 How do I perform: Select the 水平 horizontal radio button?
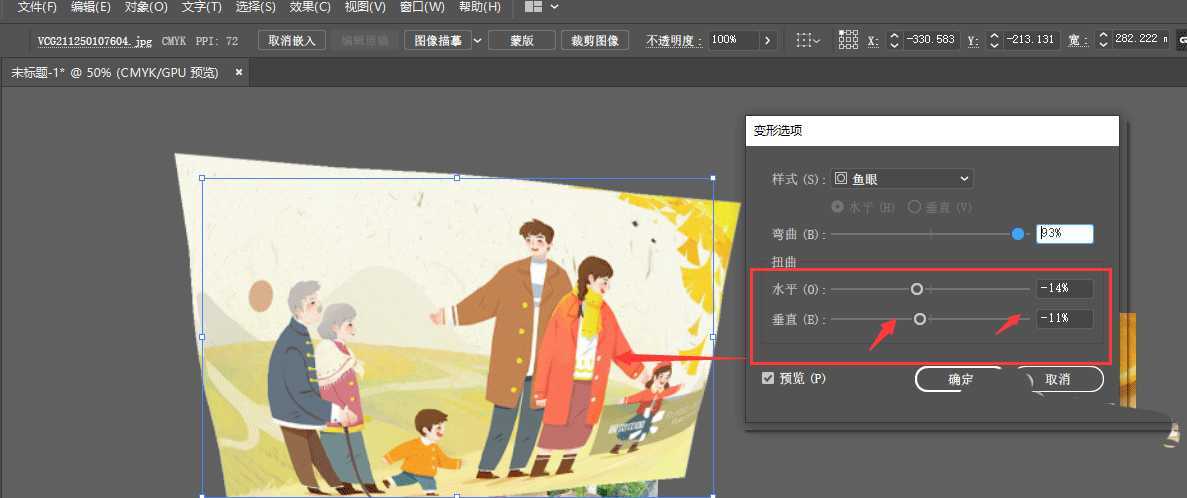click(x=838, y=206)
